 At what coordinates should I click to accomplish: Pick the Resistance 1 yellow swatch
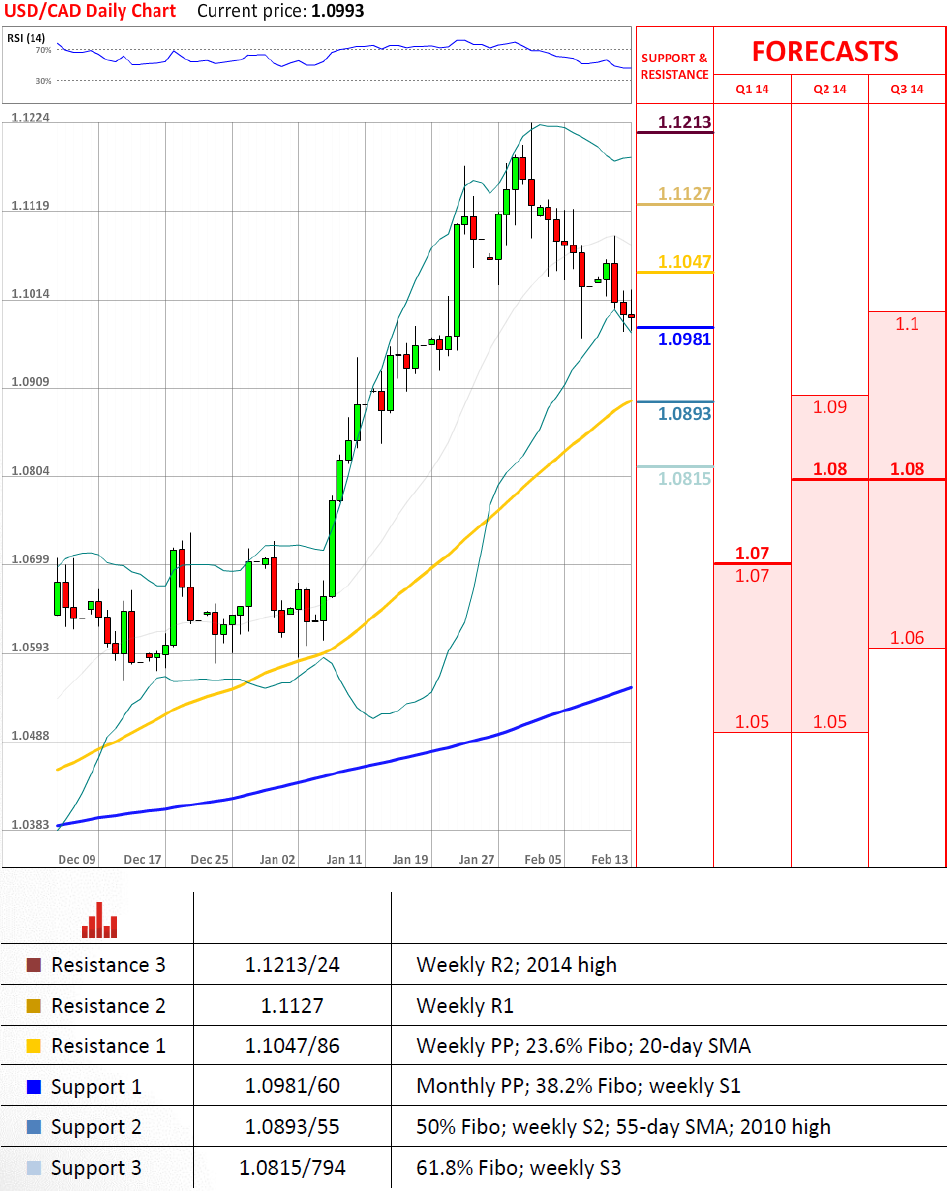pos(33,1046)
